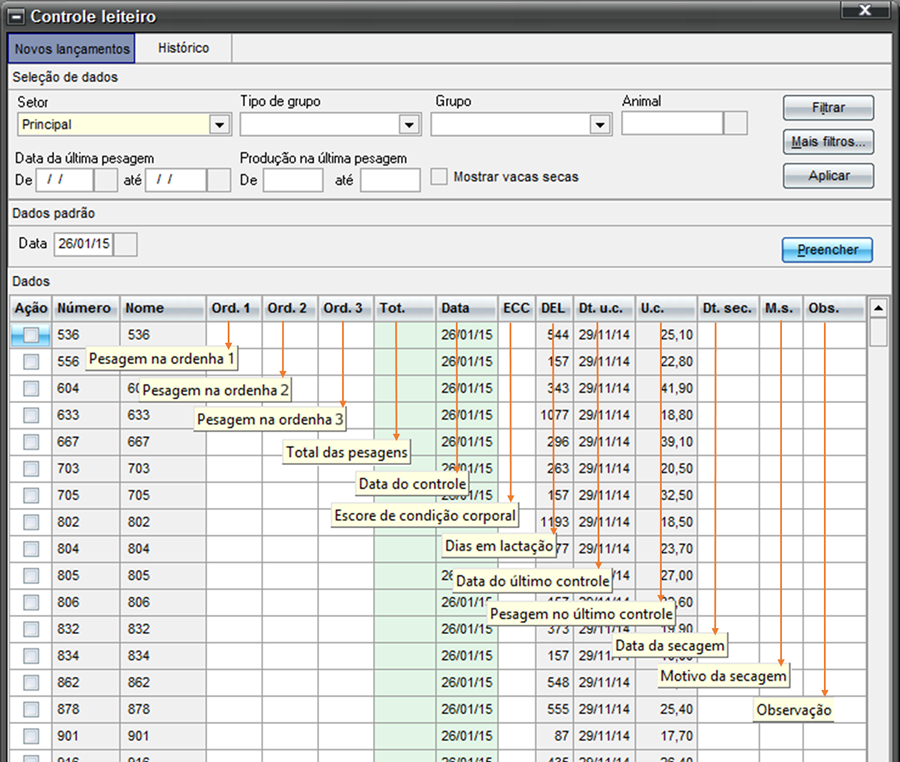Close the Controle leiteiro window
Screen dimensions: 900x762
[865, 10]
